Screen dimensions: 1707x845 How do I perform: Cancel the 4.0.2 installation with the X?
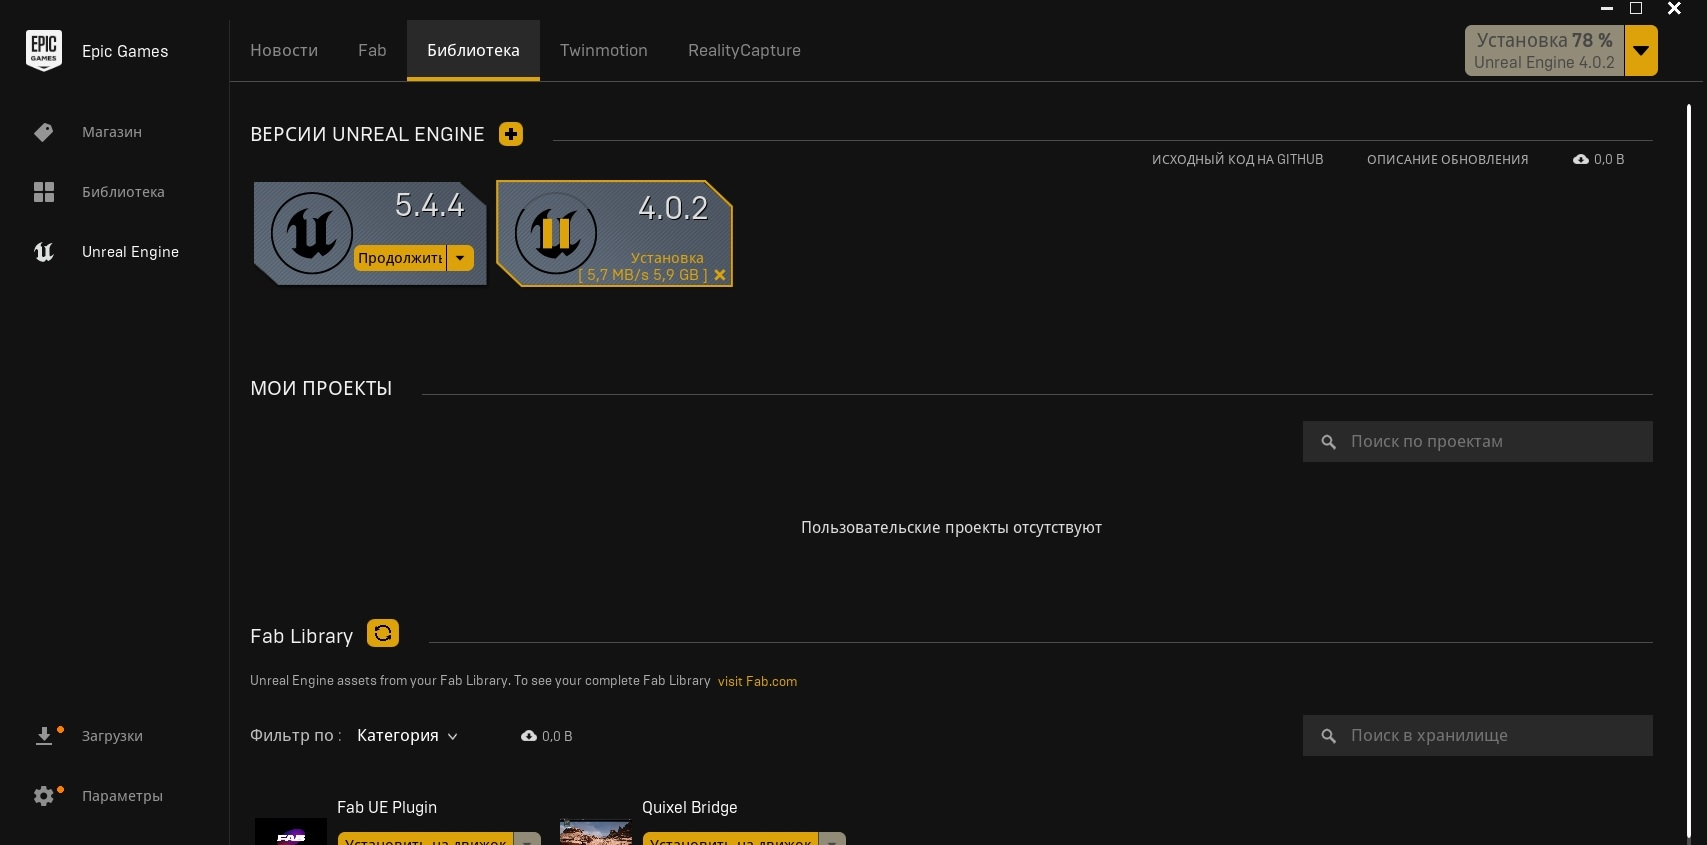pyautogui.click(x=720, y=275)
